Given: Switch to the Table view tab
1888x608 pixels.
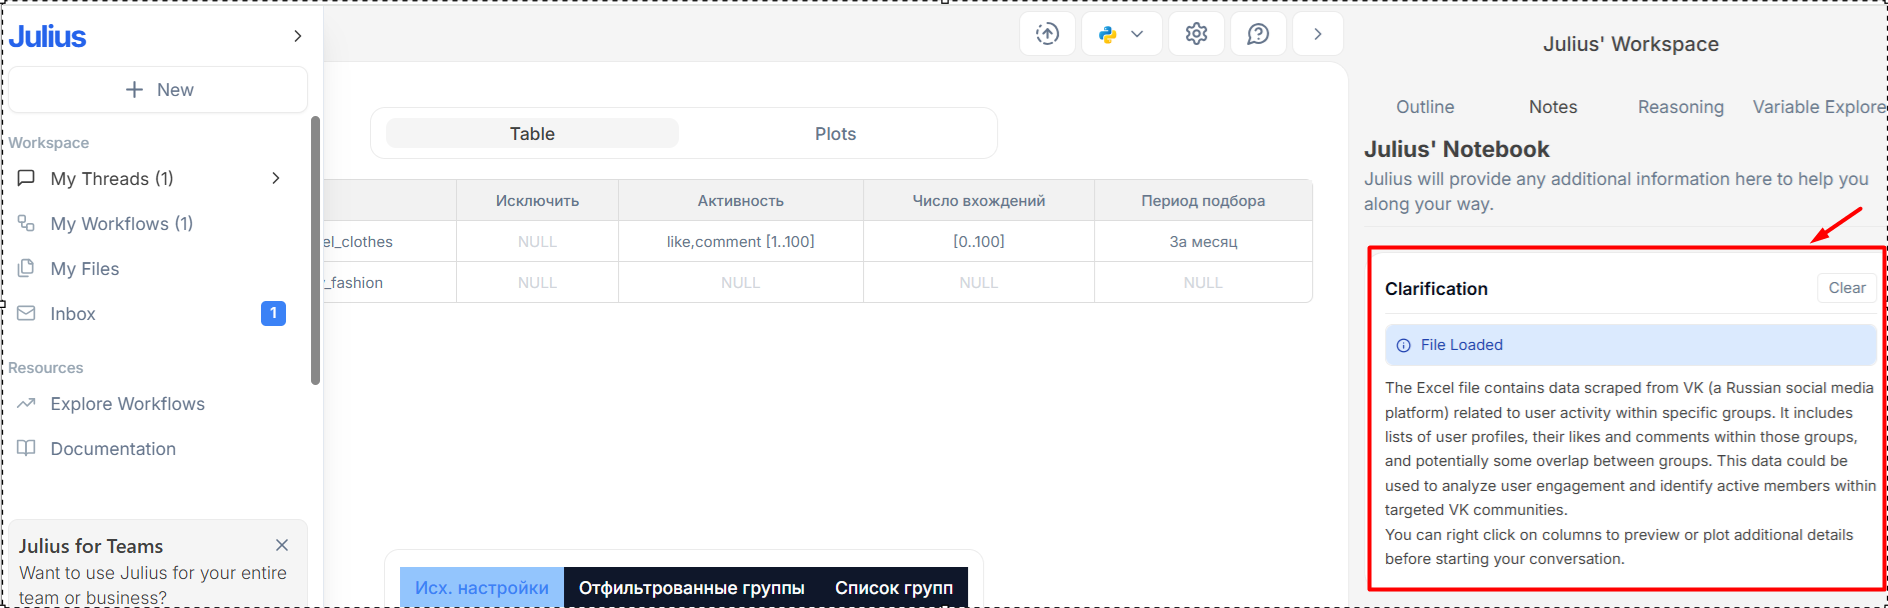Looking at the screenshot, I should [532, 134].
